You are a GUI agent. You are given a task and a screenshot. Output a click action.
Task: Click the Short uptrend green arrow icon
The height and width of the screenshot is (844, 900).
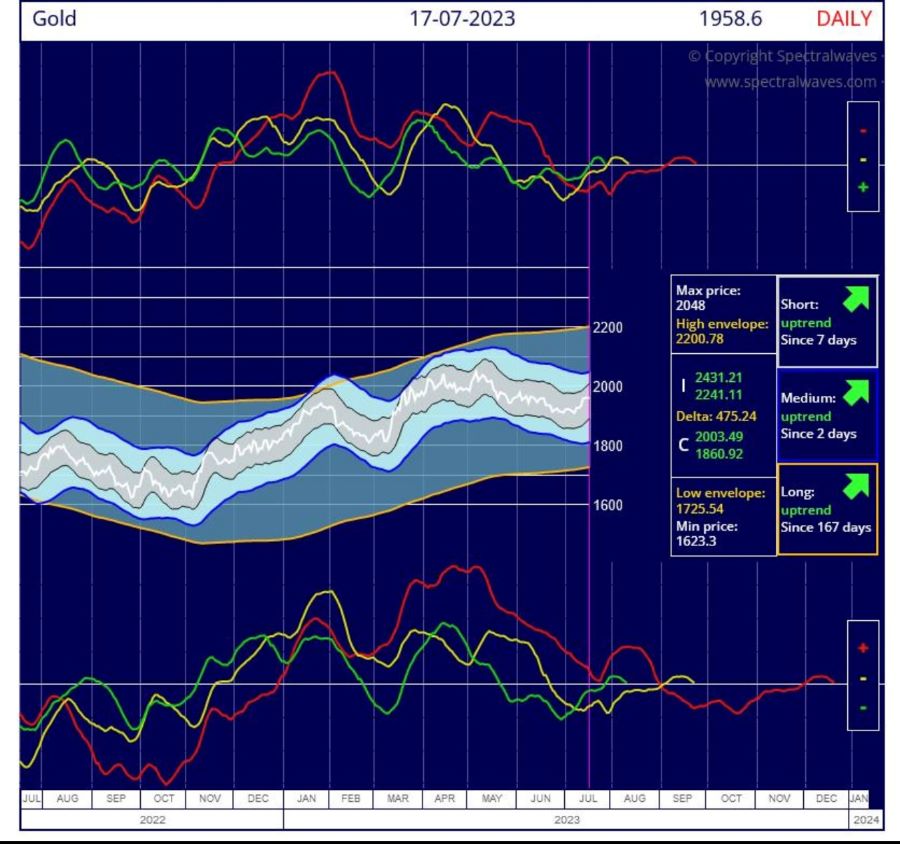coord(855,298)
